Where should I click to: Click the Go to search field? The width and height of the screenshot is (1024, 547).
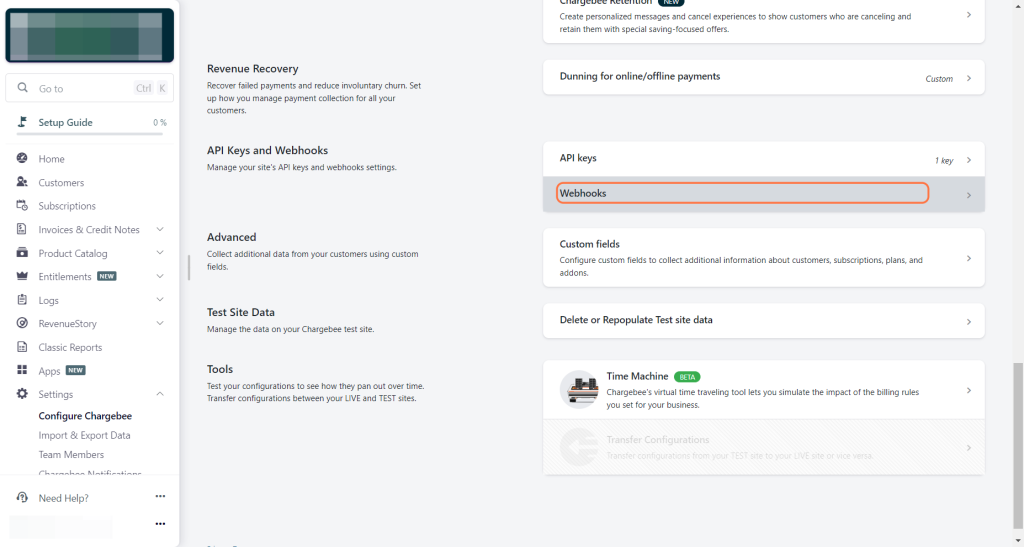tap(82, 88)
